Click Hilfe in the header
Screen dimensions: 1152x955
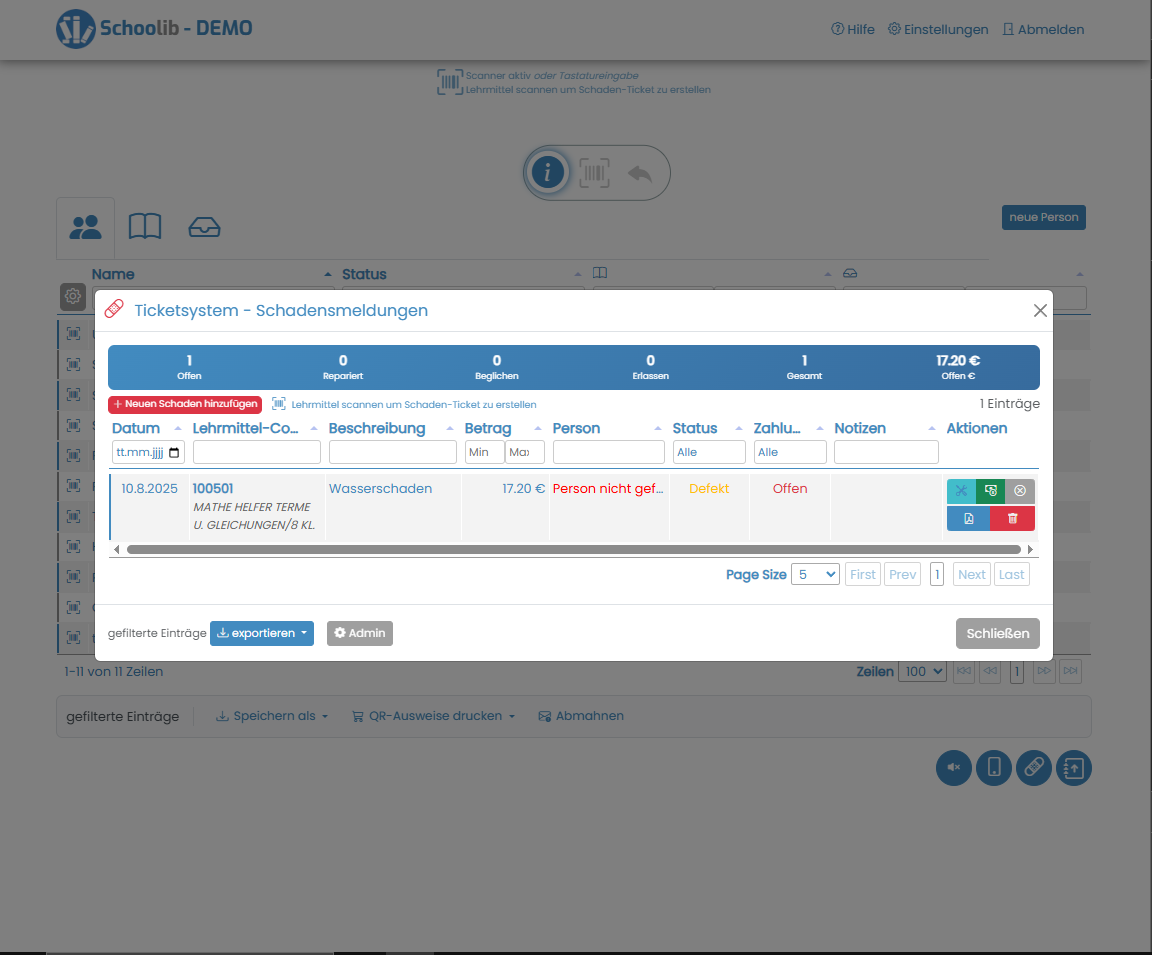pos(852,29)
